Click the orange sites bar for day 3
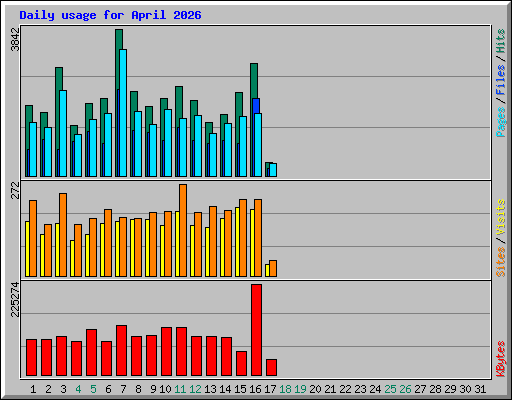512x400 pixels. click(63, 235)
